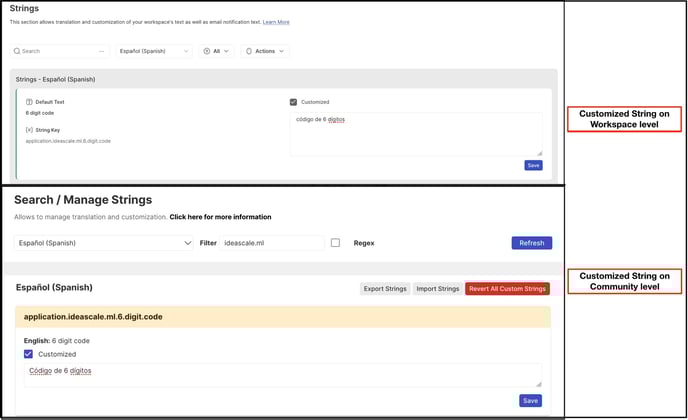Expand the All filter dropdown

point(216,51)
